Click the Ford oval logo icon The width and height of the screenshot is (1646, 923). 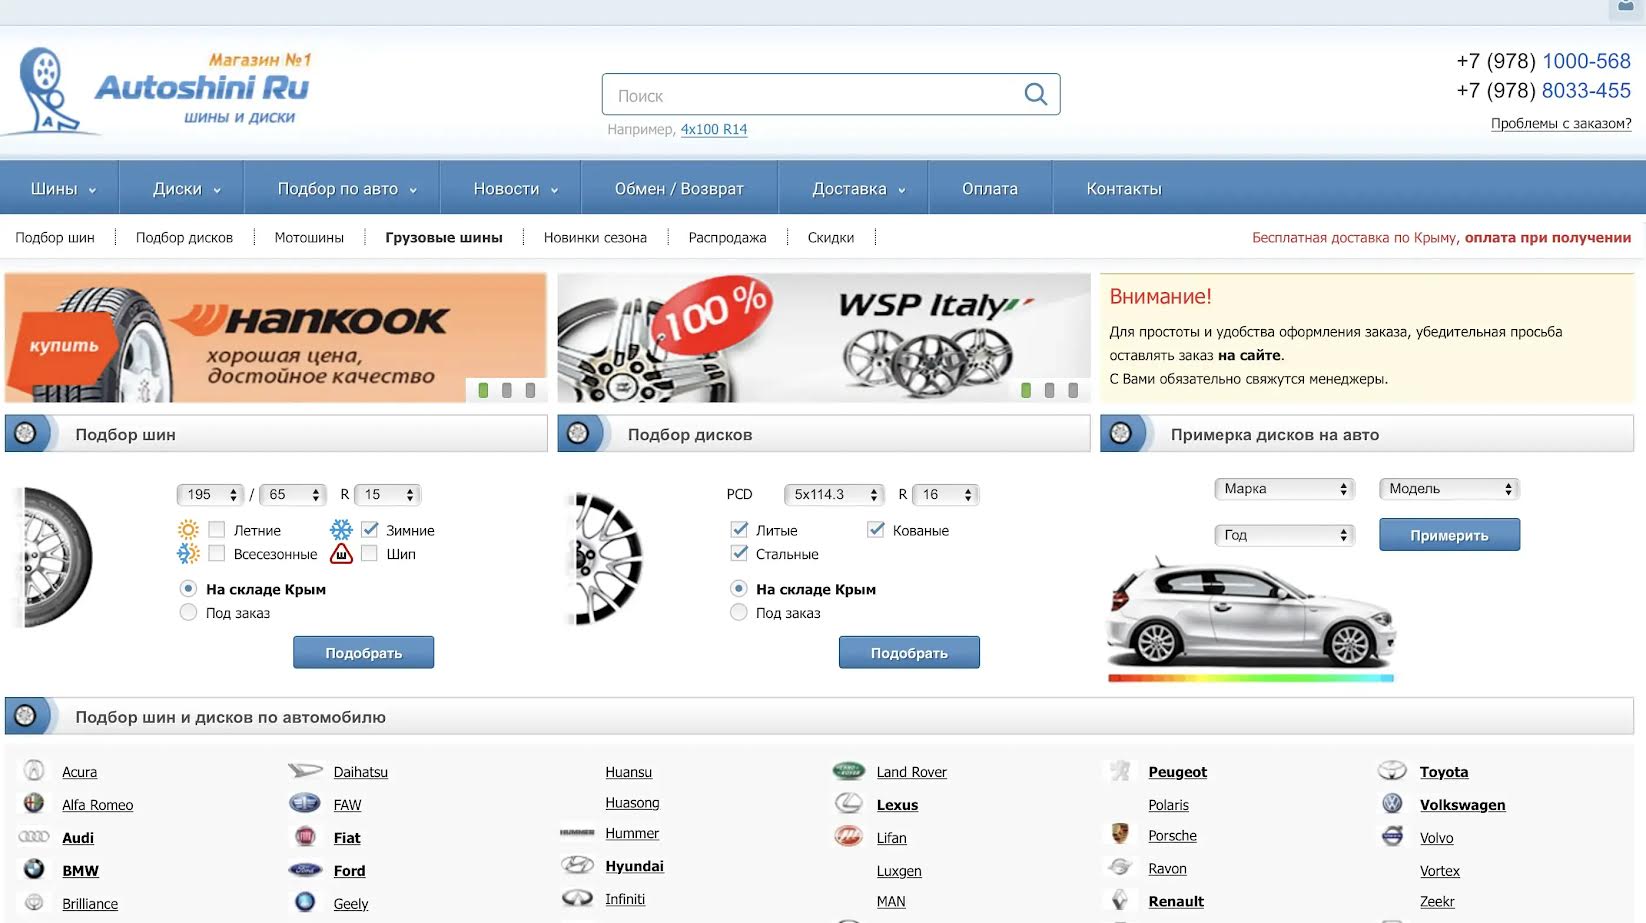[x=305, y=869]
